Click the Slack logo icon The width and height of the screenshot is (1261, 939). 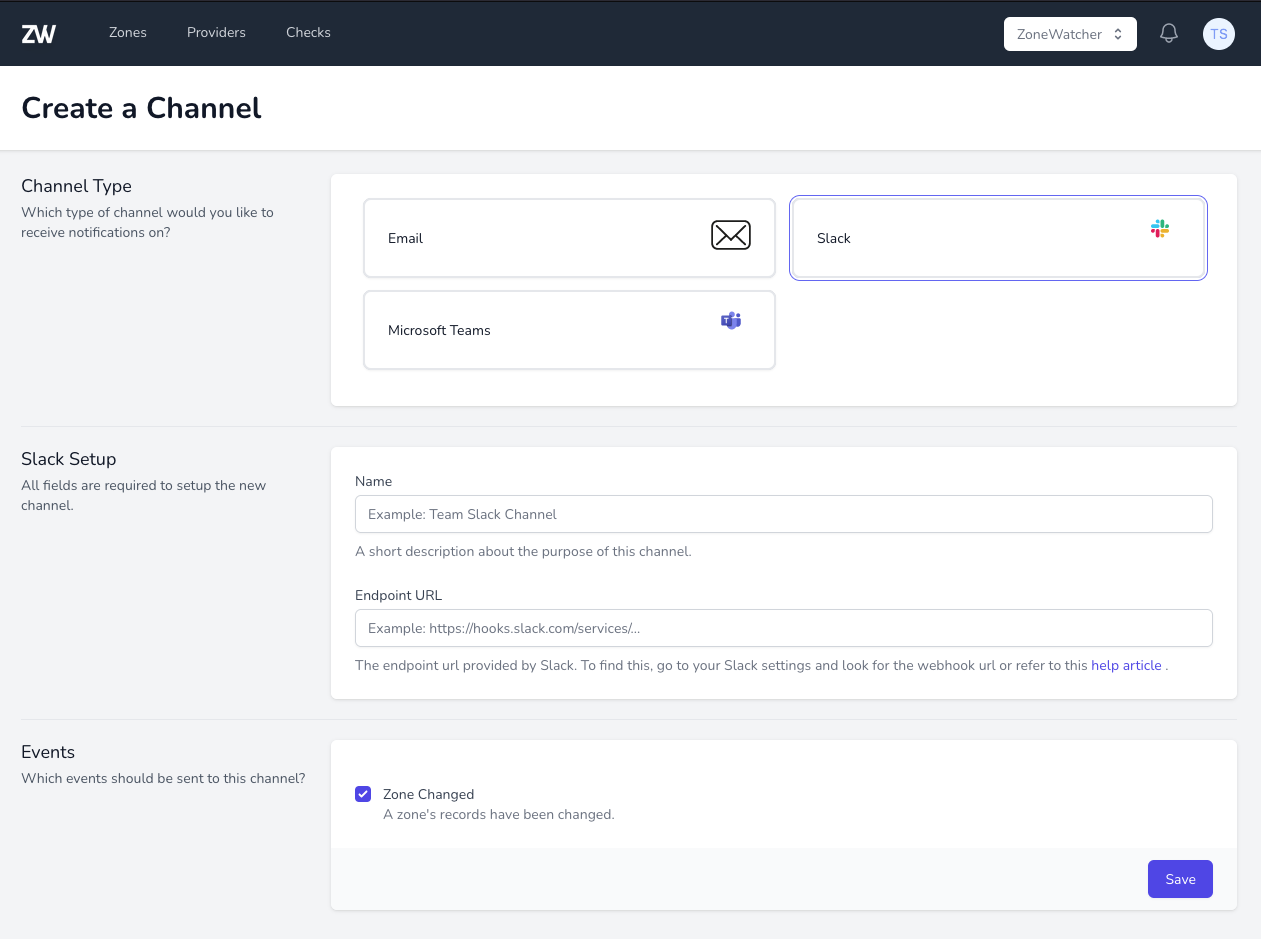tap(1159, 228)
